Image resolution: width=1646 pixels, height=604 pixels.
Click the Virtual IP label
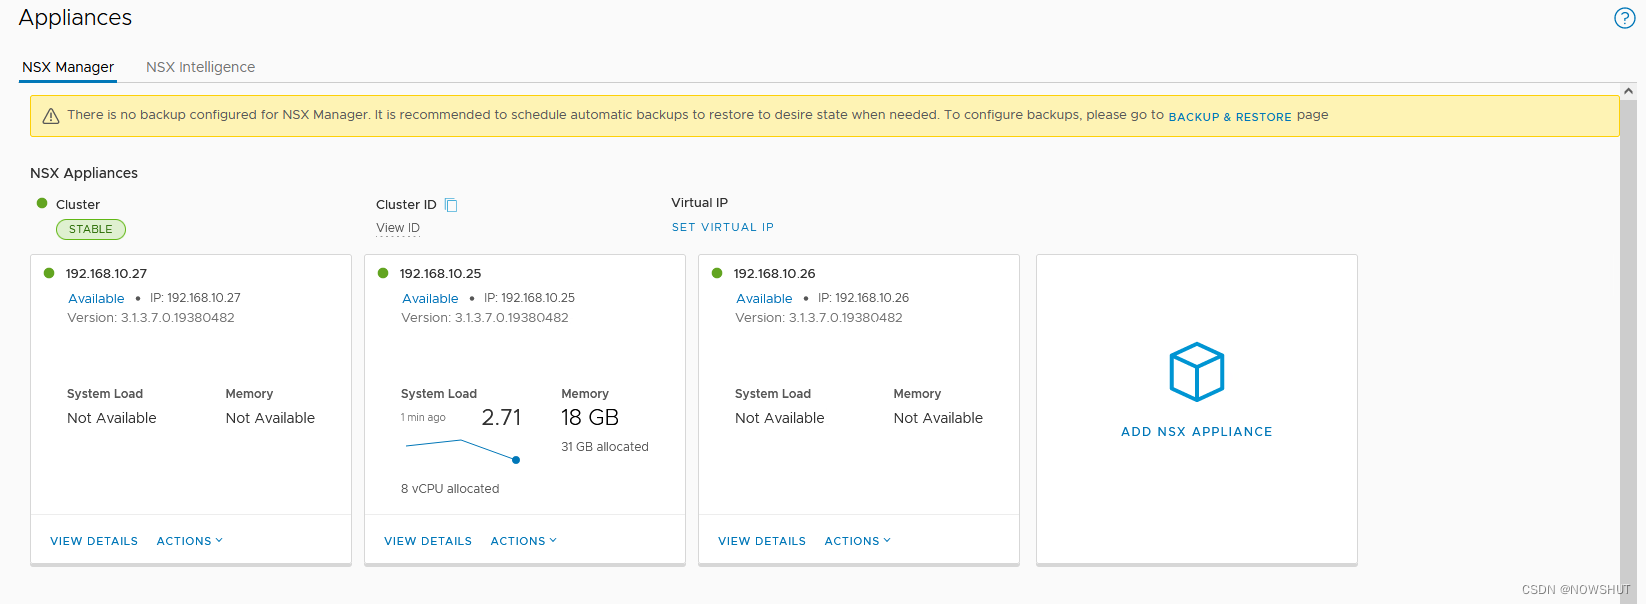pos(700,203)
